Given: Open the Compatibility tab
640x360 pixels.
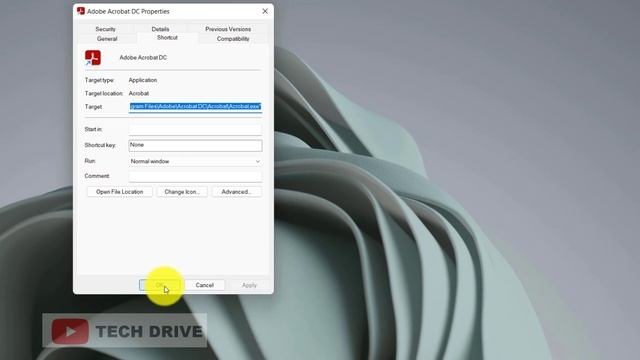Looking at the screenshot, I should (x=233, y=39).
